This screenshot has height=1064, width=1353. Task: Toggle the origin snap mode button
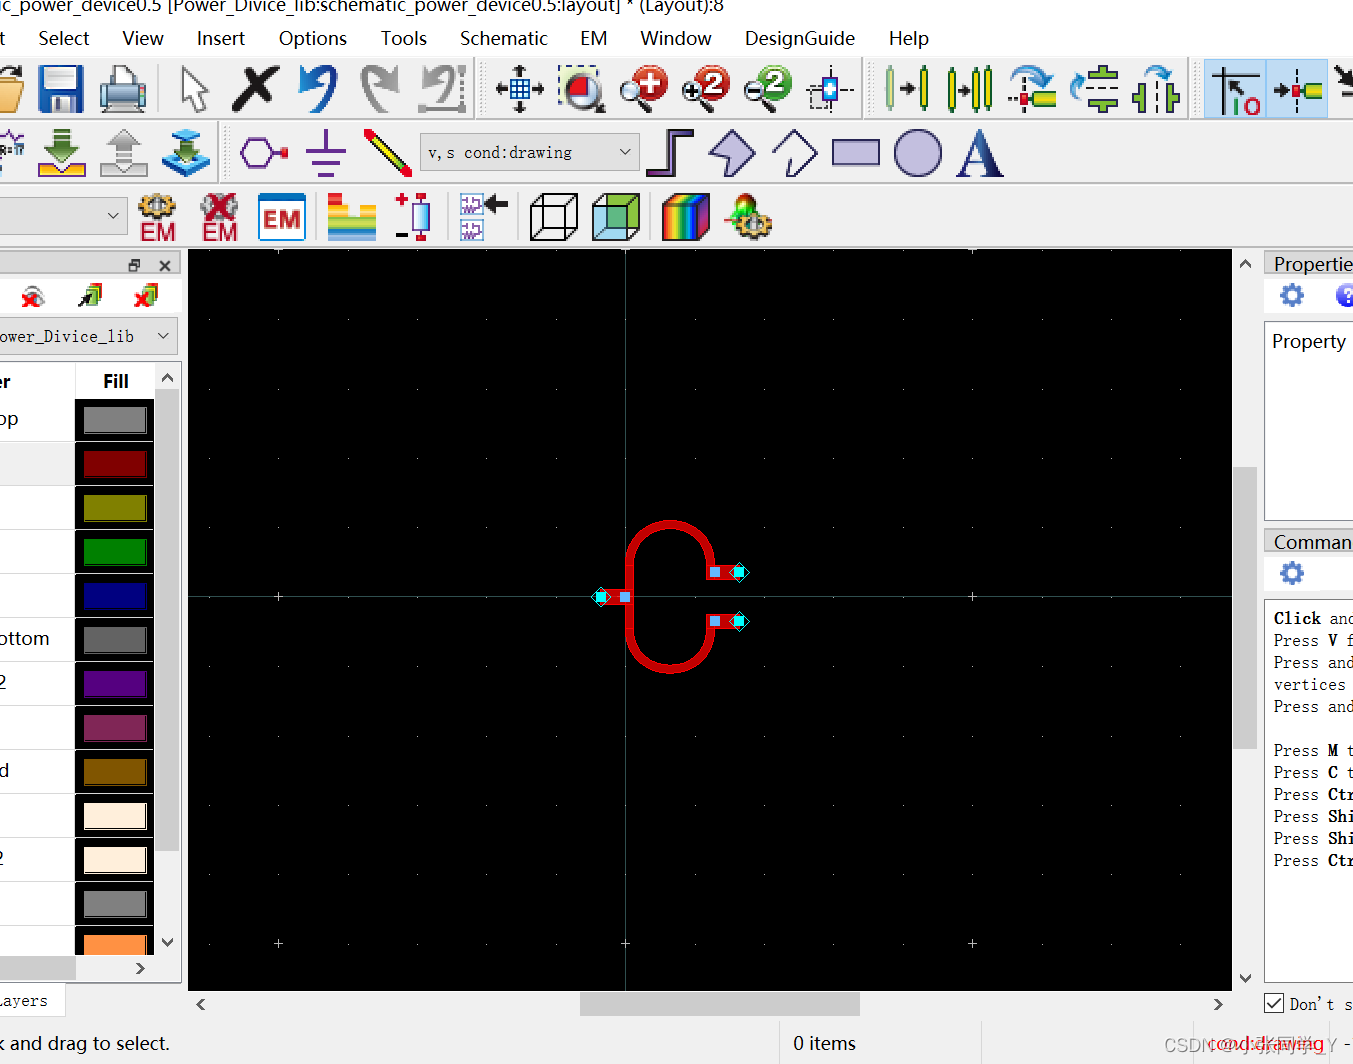pyautogui.click(x=1237, y=89)
